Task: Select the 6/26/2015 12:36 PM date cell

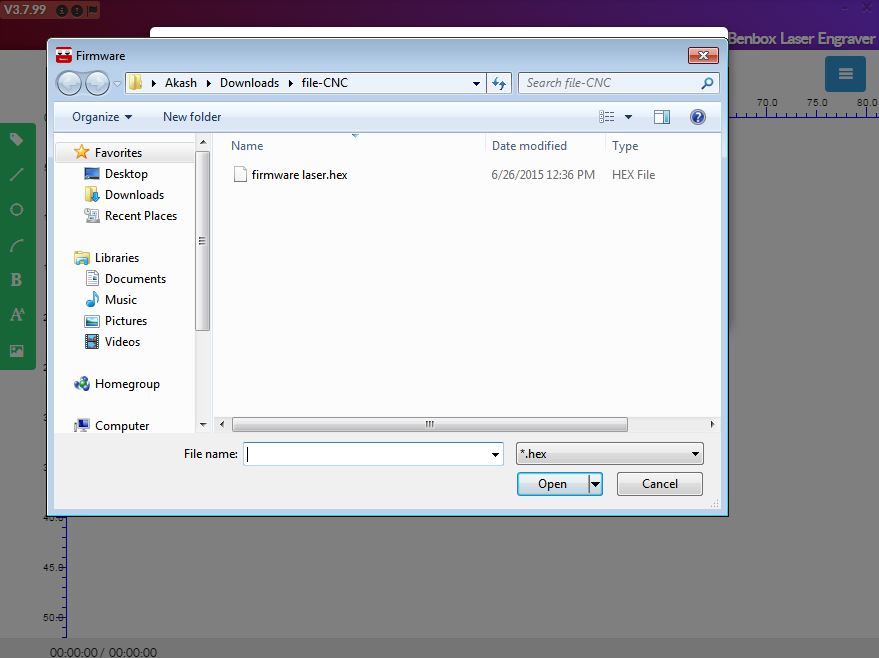Action: pyautogui.click(x=543, y=174)
